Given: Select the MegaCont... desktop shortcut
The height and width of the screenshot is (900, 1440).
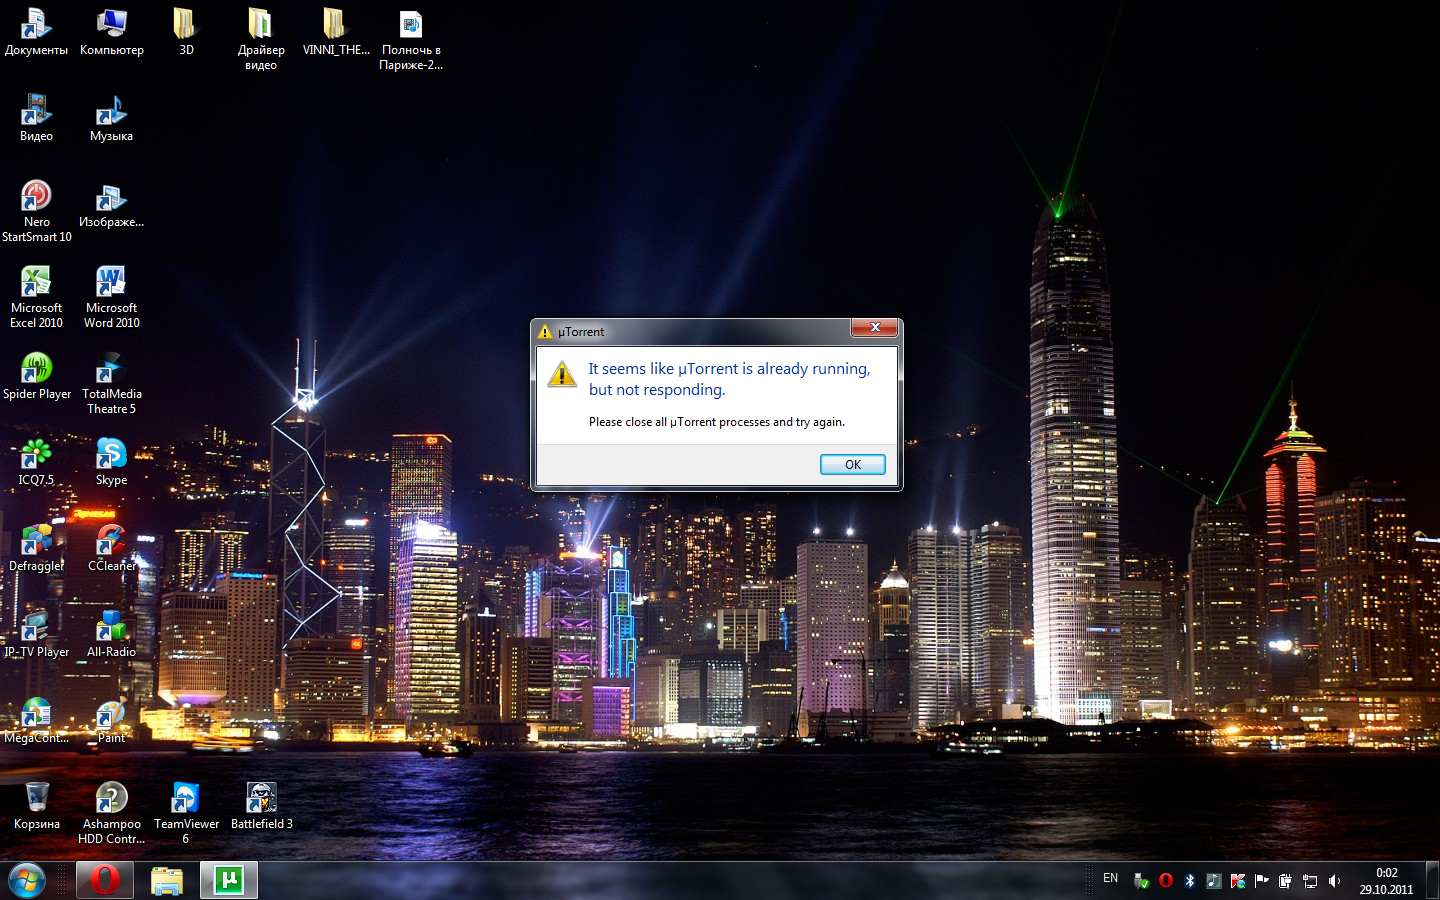Looking at the screenshot, I should (36, 720).
